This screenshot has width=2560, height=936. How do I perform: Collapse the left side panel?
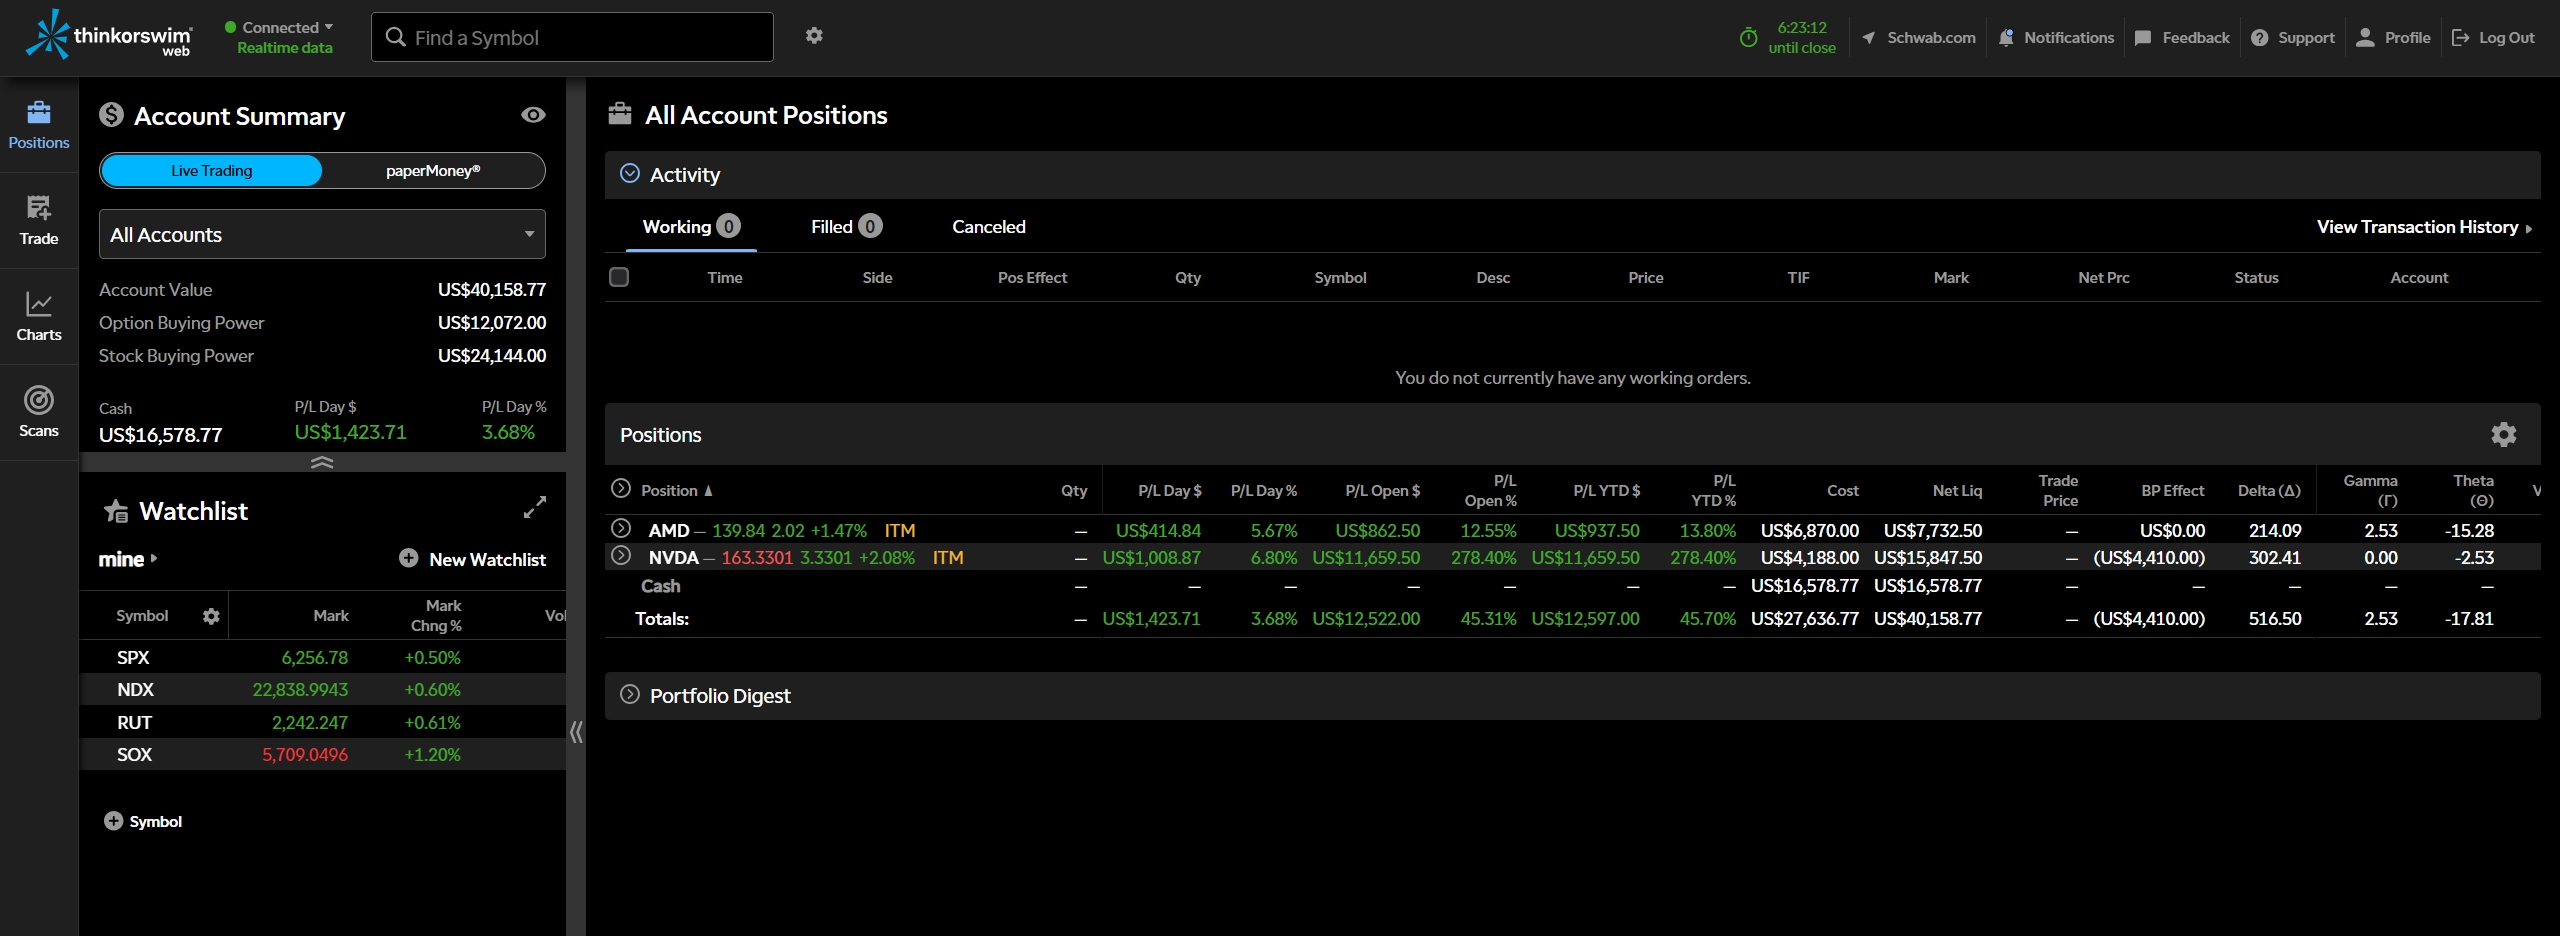click(576, 733)
